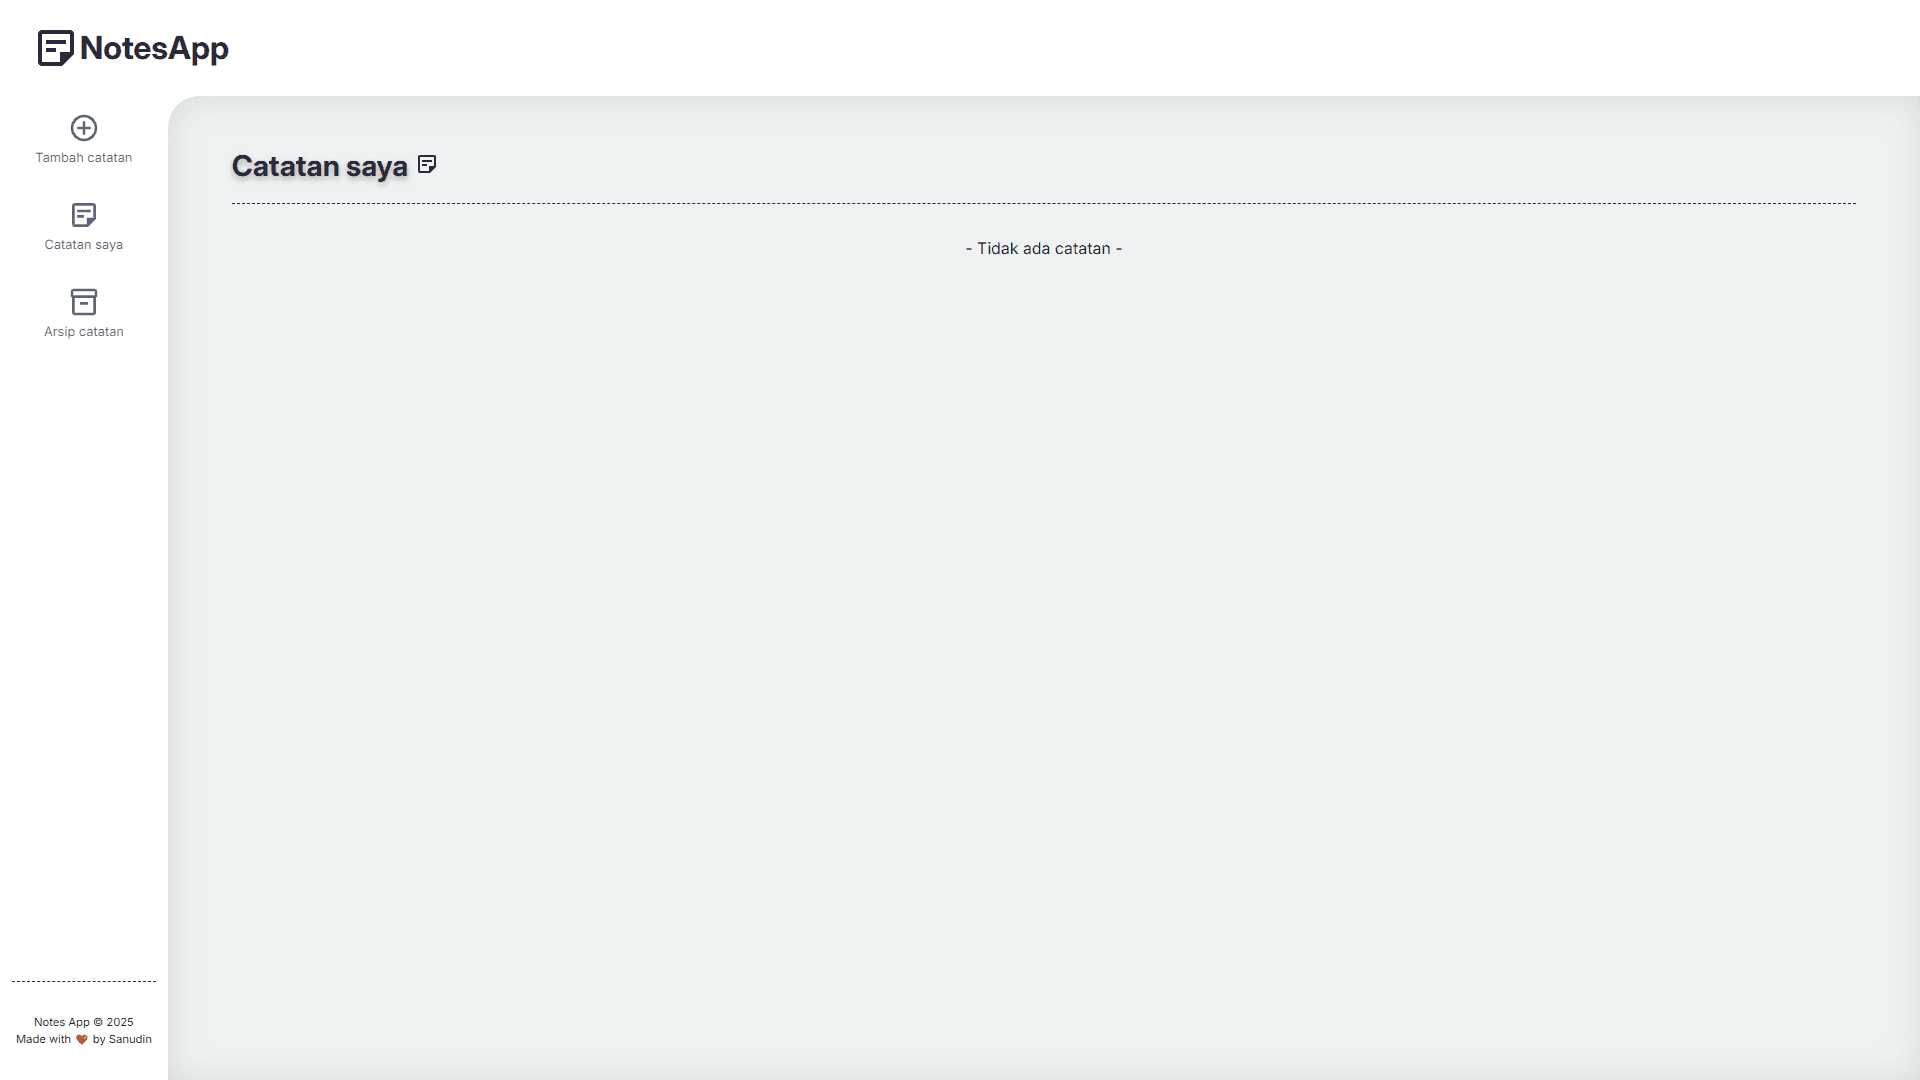Open Tambah catatan via its label

[84, 158]
